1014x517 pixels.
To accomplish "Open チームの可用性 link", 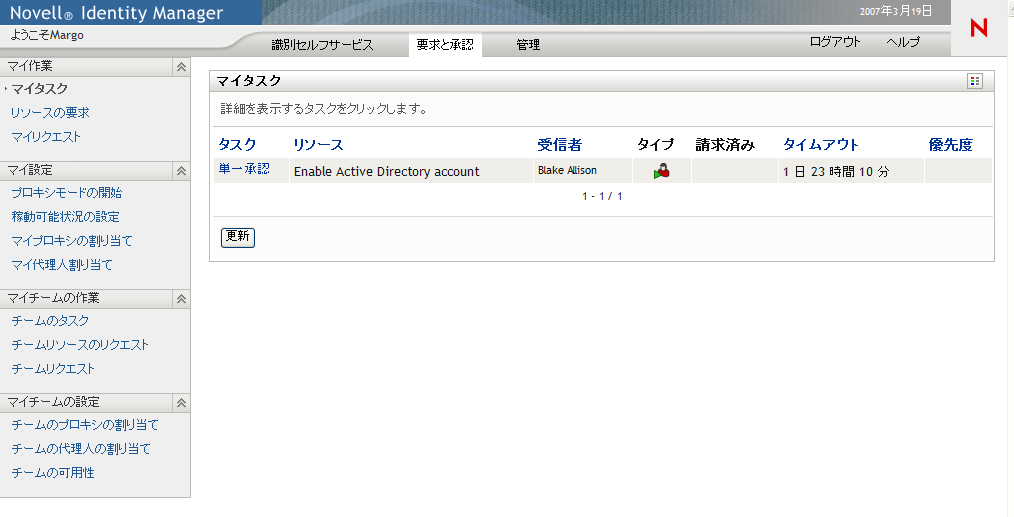I will [x=52, y=473].
